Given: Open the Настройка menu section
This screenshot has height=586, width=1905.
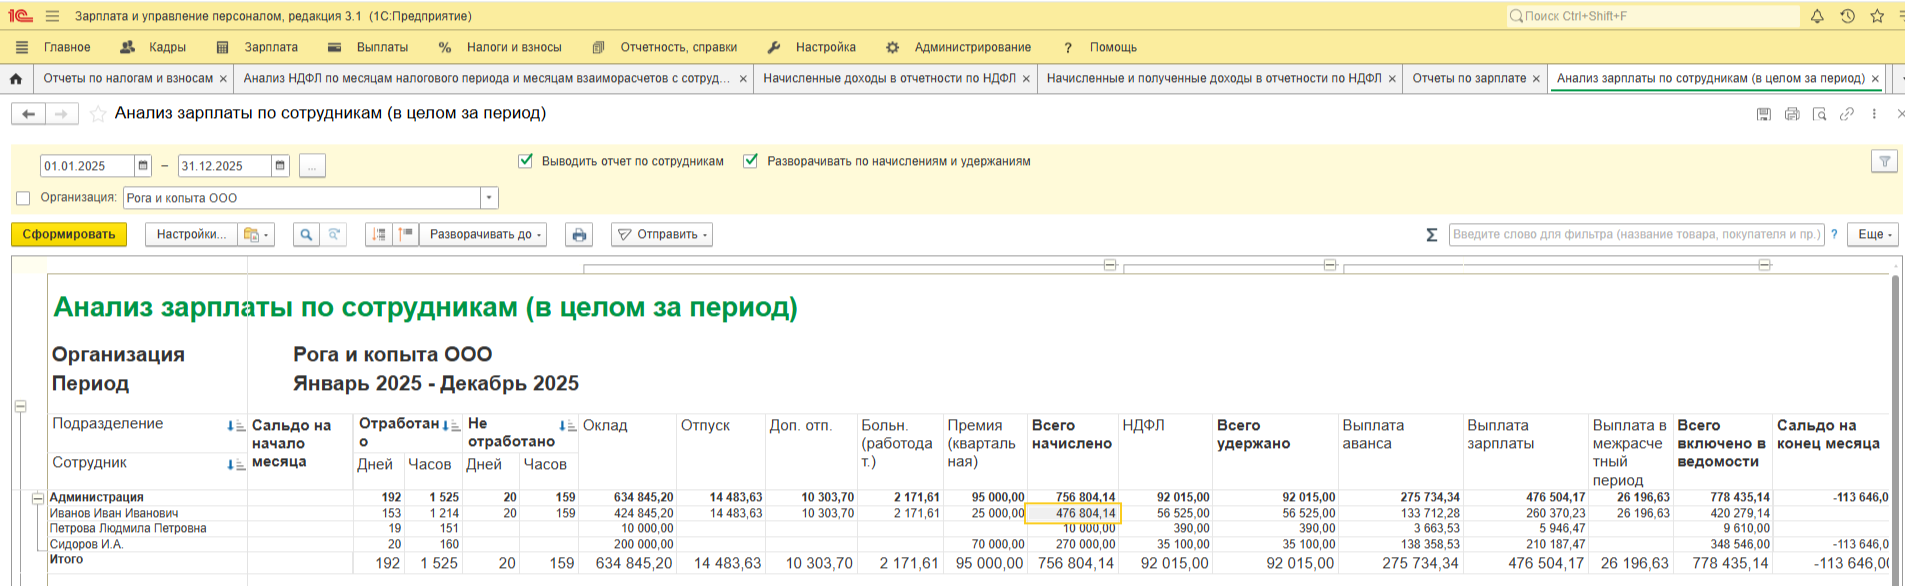Looking at the screenshot, I should [812, 47].
